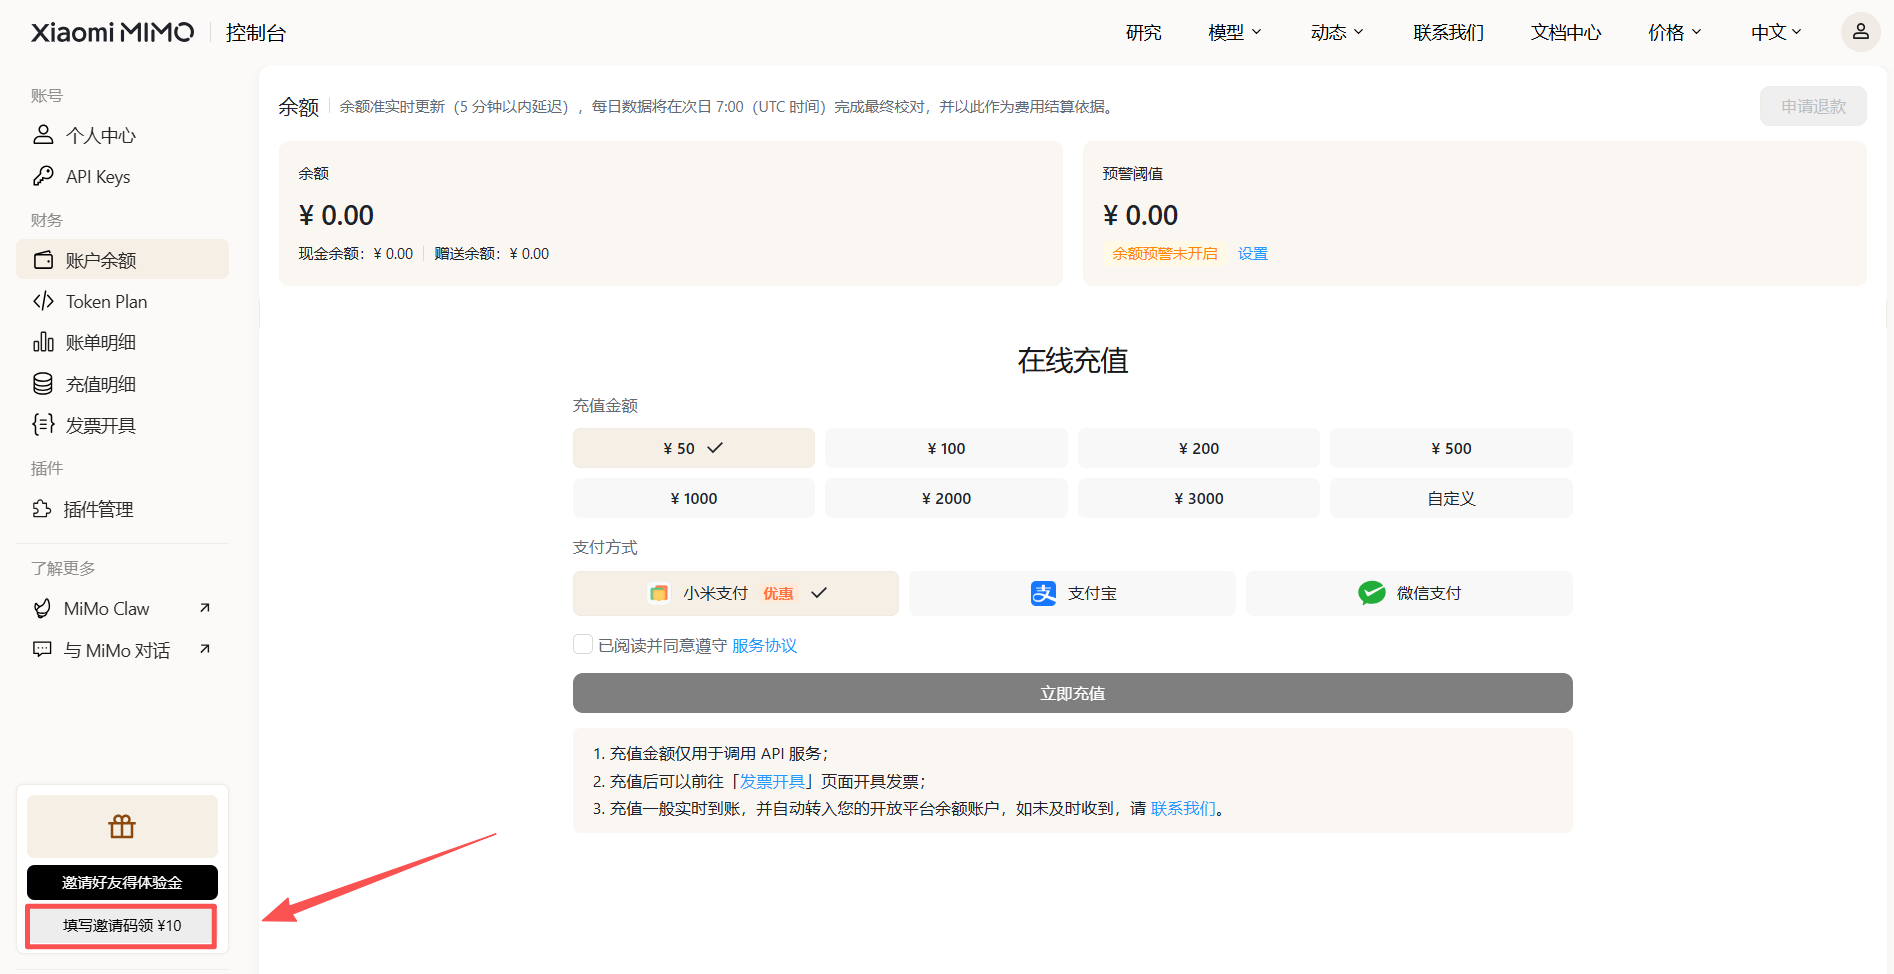The width and height of the screenshot is (1894, 974).
Task: Go to 充值明细 in the sidebar
Action: (122, 384)
